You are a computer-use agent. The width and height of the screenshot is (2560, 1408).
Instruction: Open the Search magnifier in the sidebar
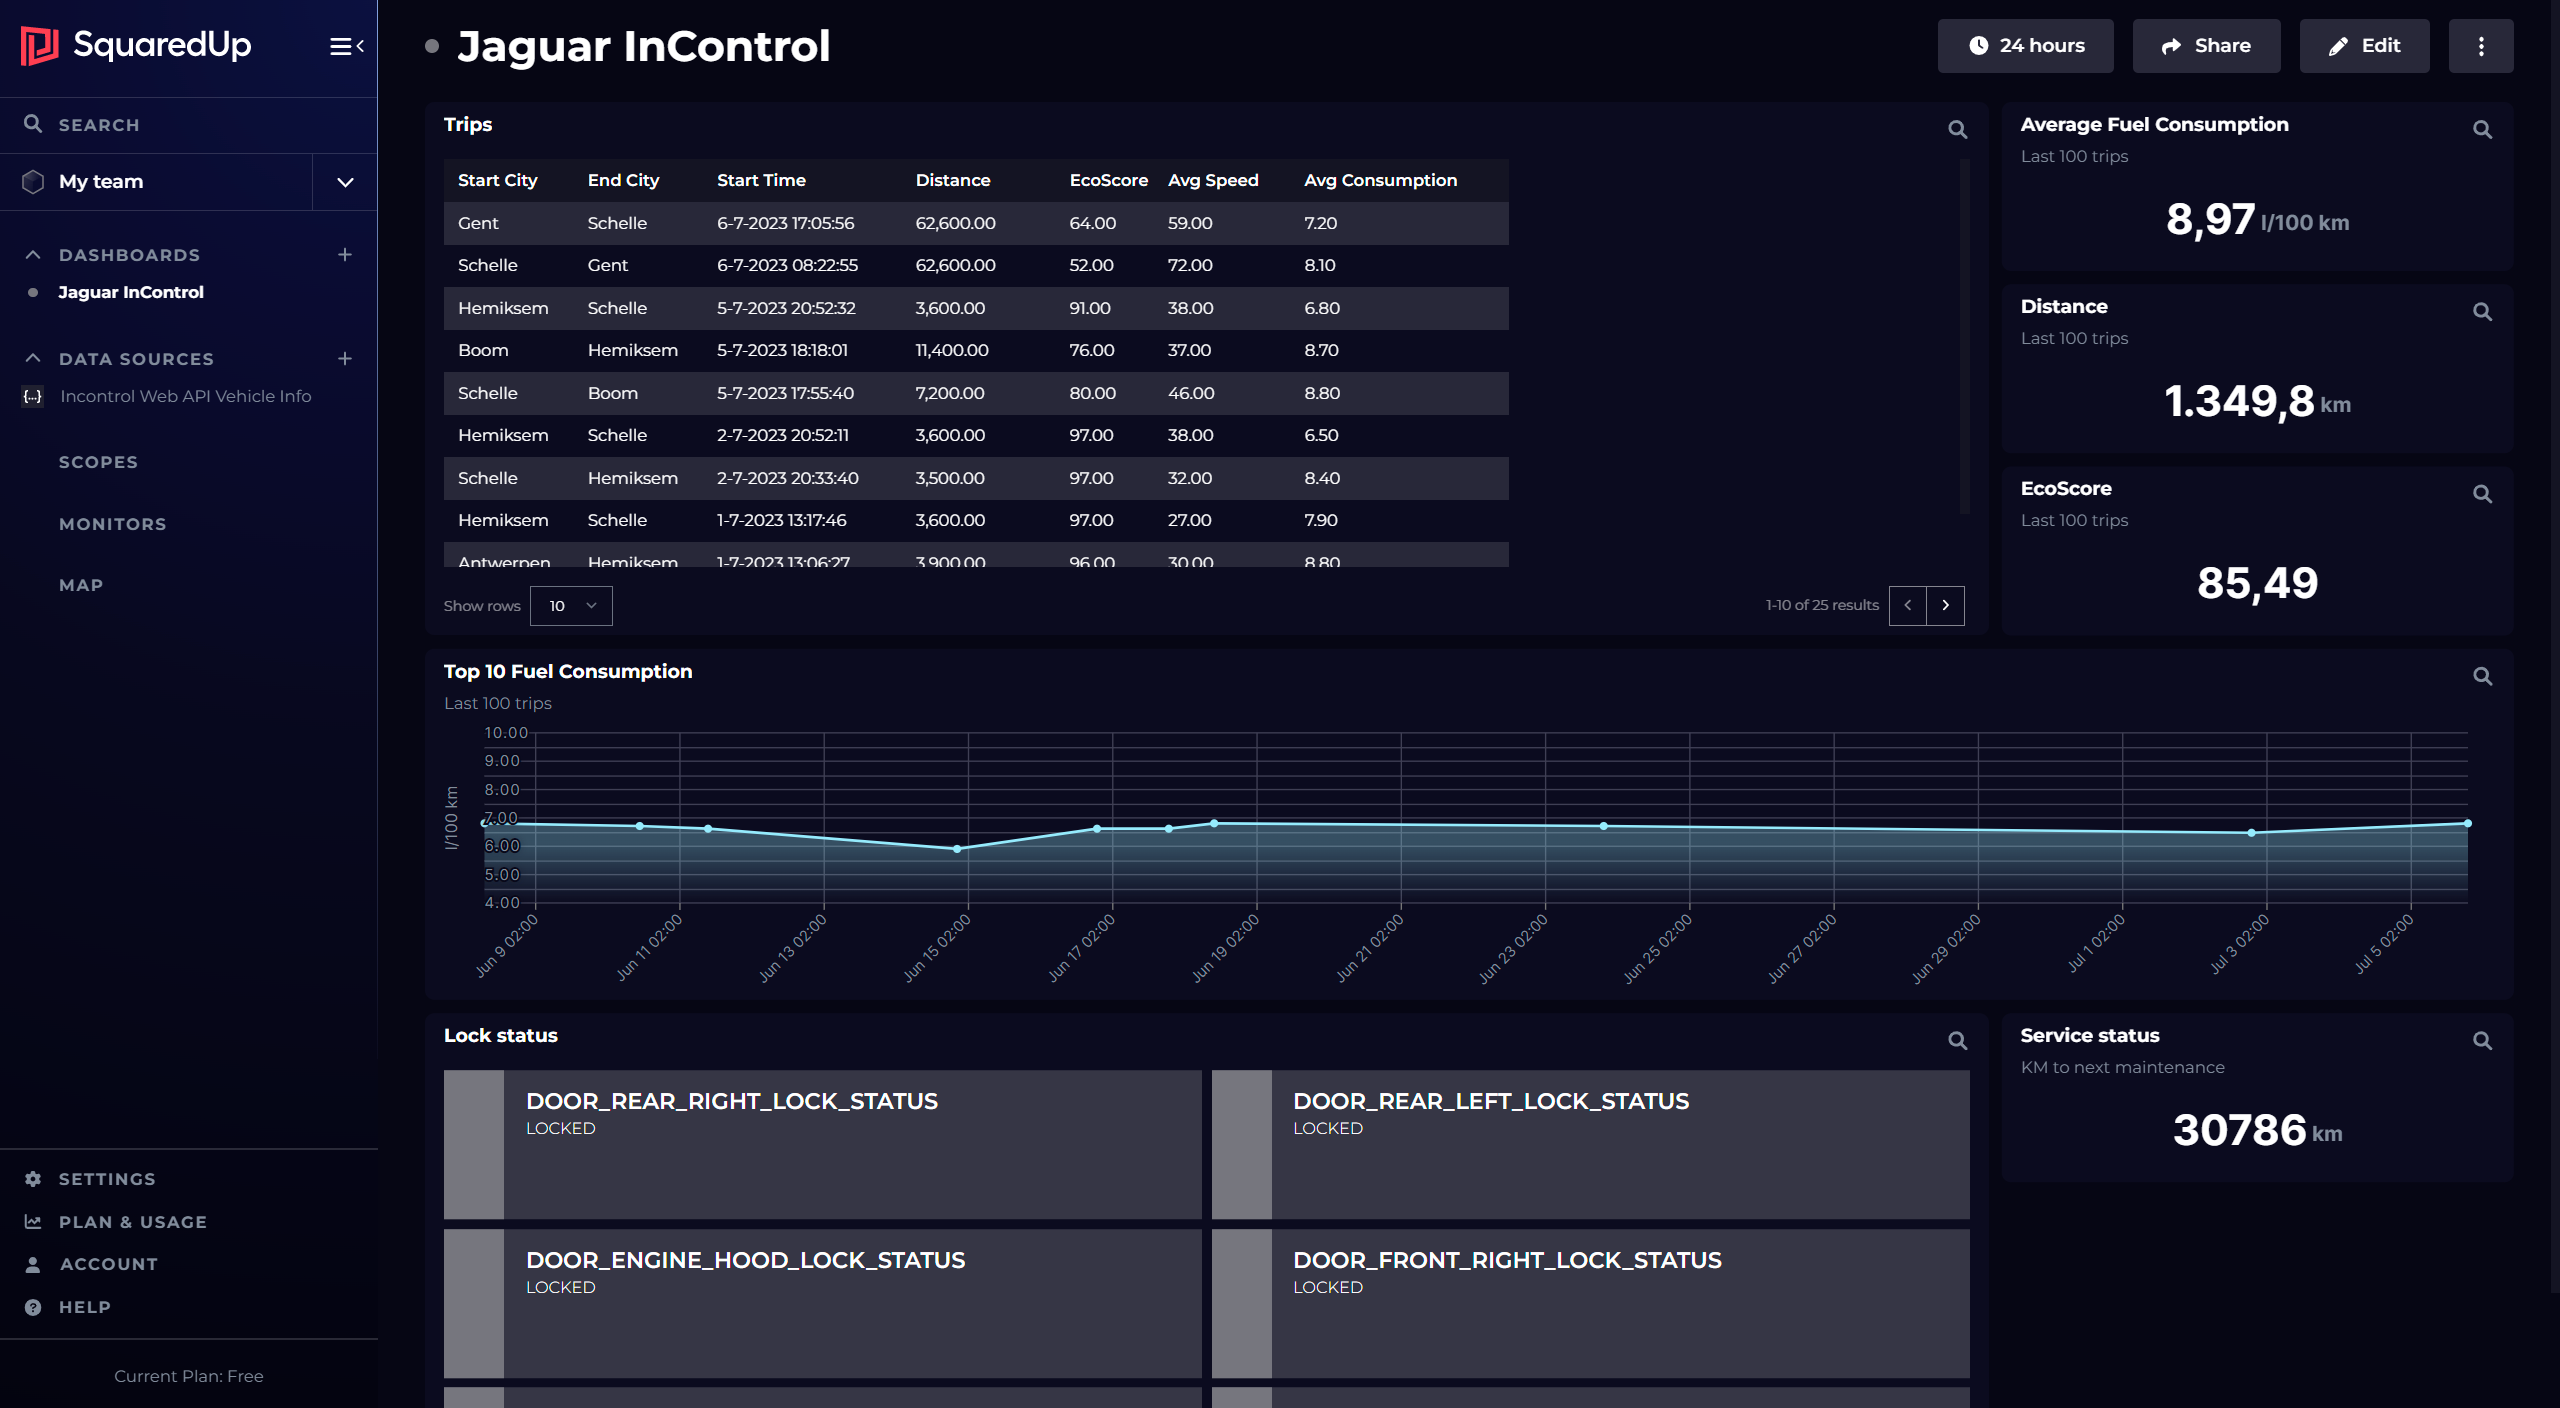coord(33,124)
